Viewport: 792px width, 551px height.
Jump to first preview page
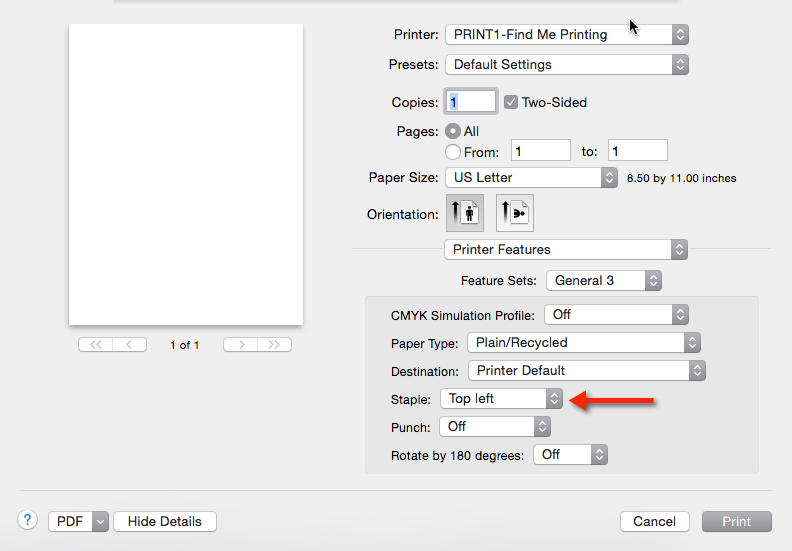pos(95,344)
